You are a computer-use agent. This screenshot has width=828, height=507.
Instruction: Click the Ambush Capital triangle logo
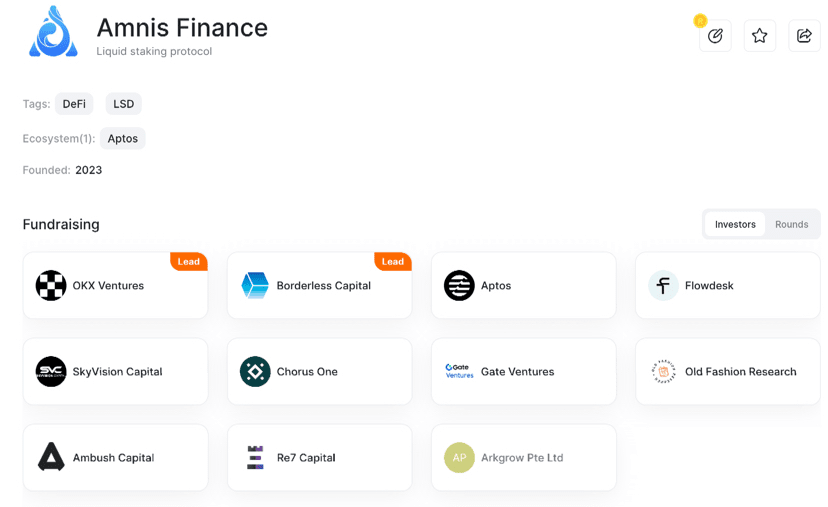pos(51,457)
